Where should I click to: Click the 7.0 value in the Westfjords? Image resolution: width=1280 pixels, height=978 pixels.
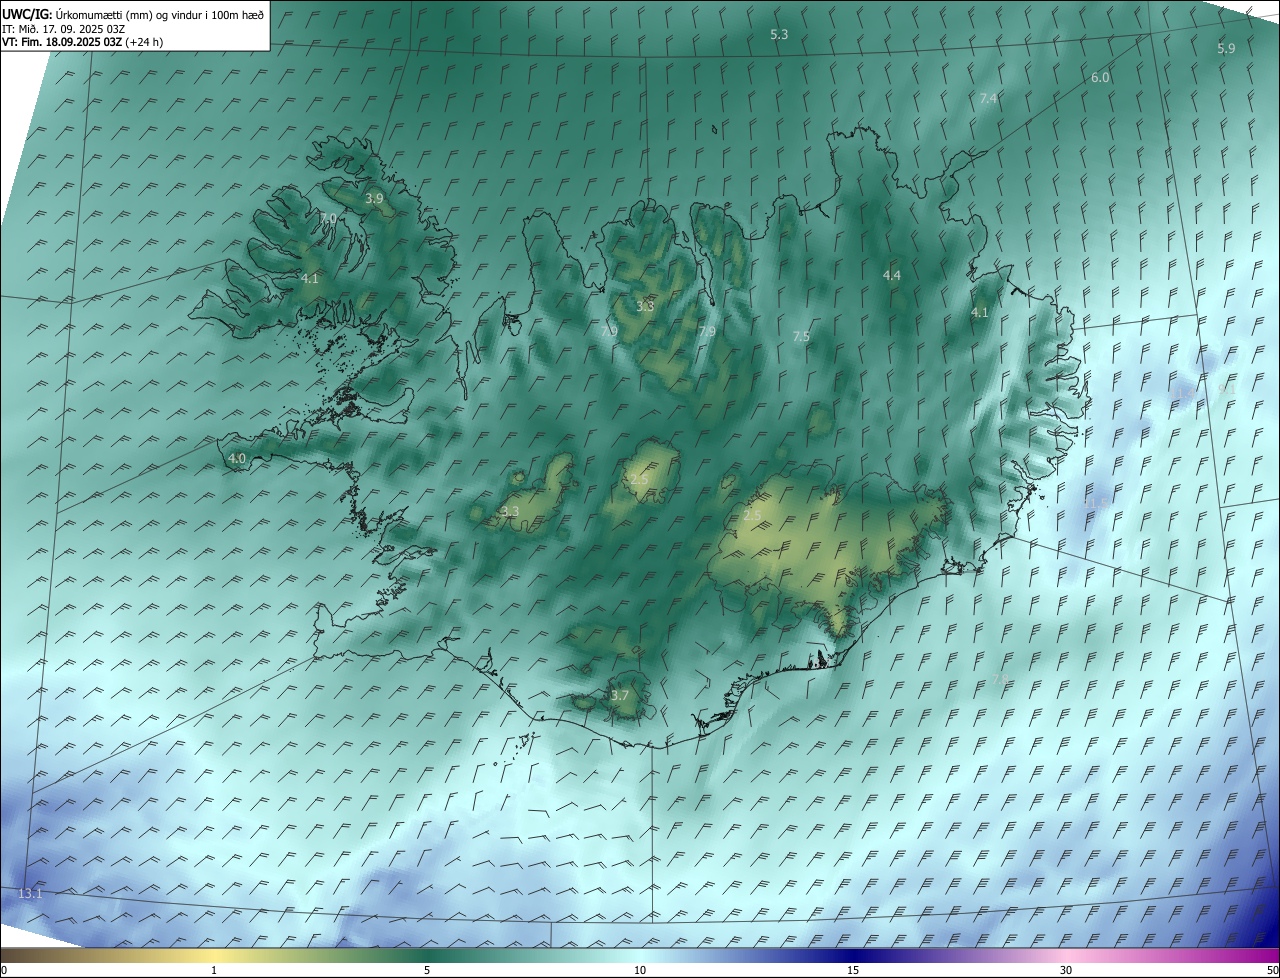(328, 218)
